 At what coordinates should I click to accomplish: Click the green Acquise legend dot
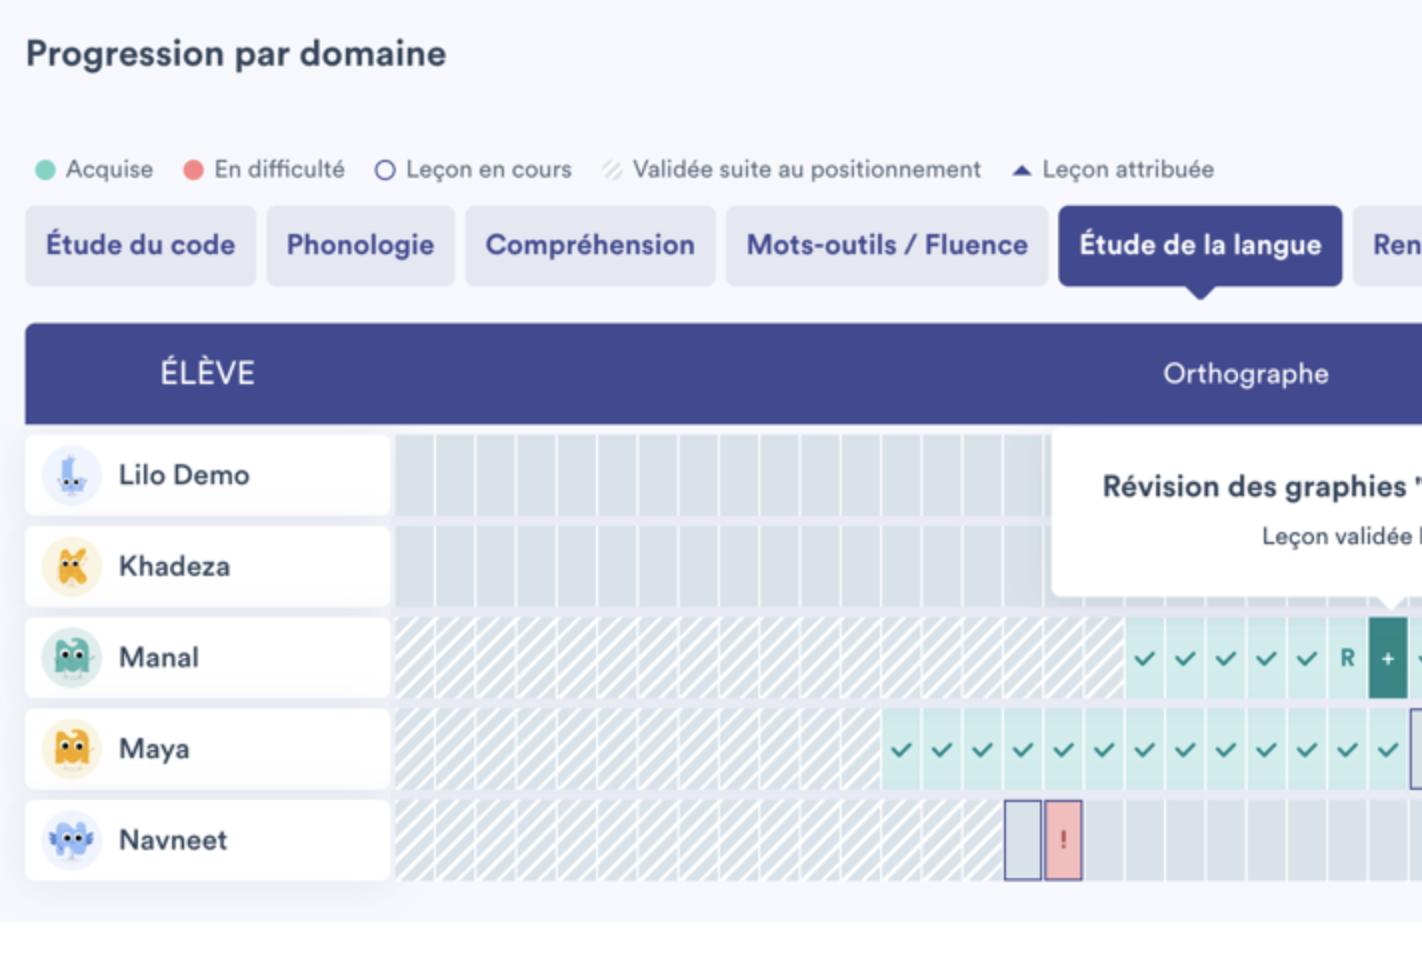pos(45,170)
